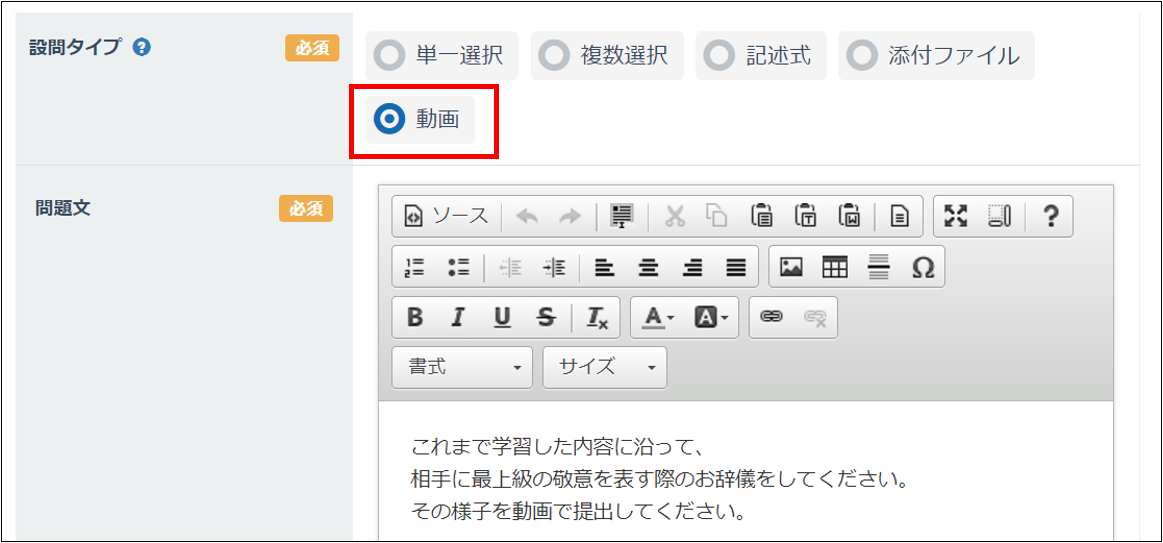The image size is (1163, 543).
Task: Expand the サイズ font size dropdown
Action: [x=604, y=367]
